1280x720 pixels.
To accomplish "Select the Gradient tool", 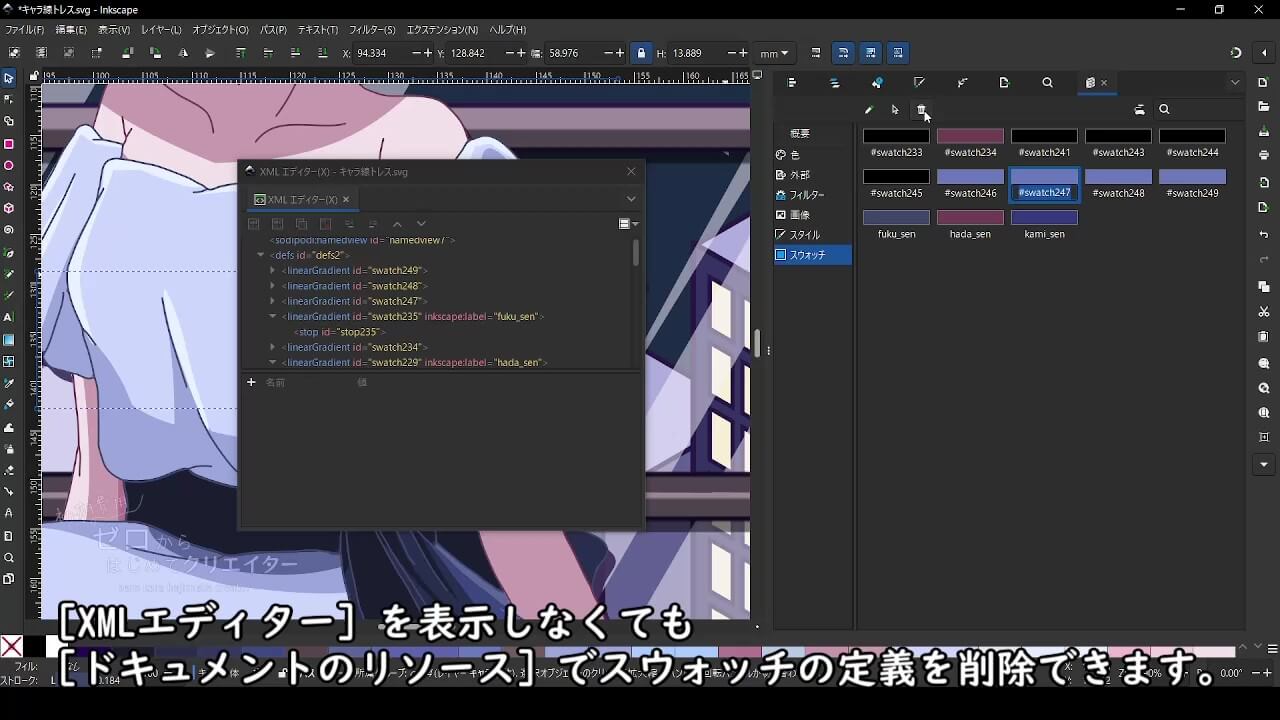I will (9, 340).
